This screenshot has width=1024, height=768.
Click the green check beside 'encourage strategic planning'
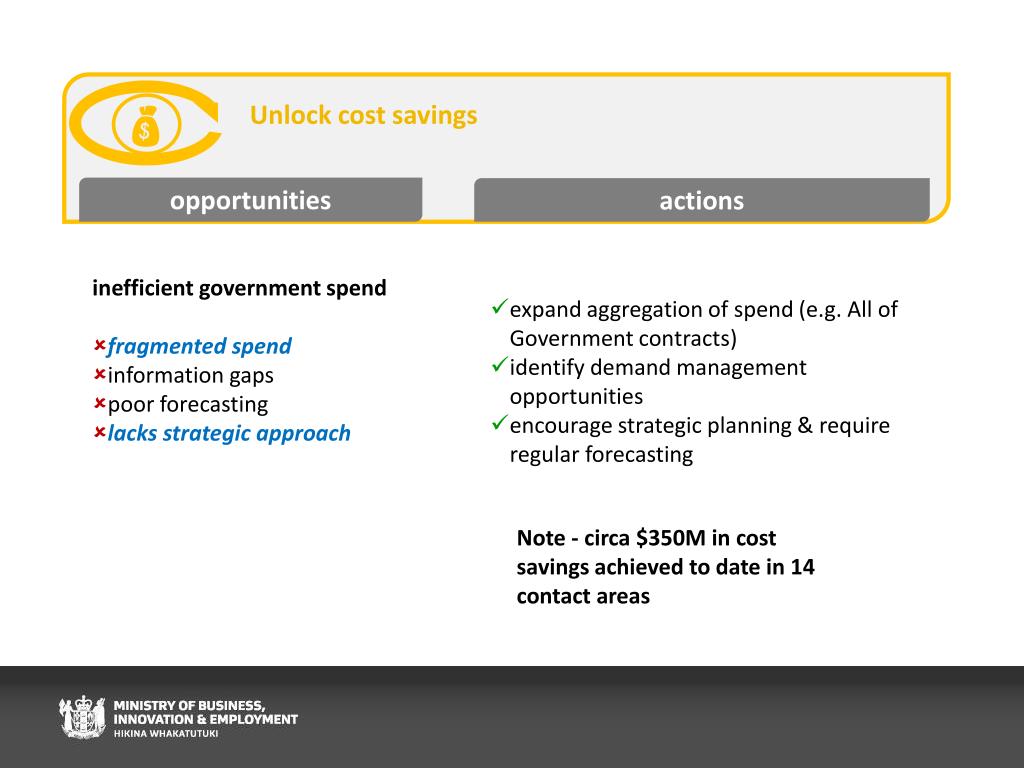pyautogui.click(x=500, y=422)
